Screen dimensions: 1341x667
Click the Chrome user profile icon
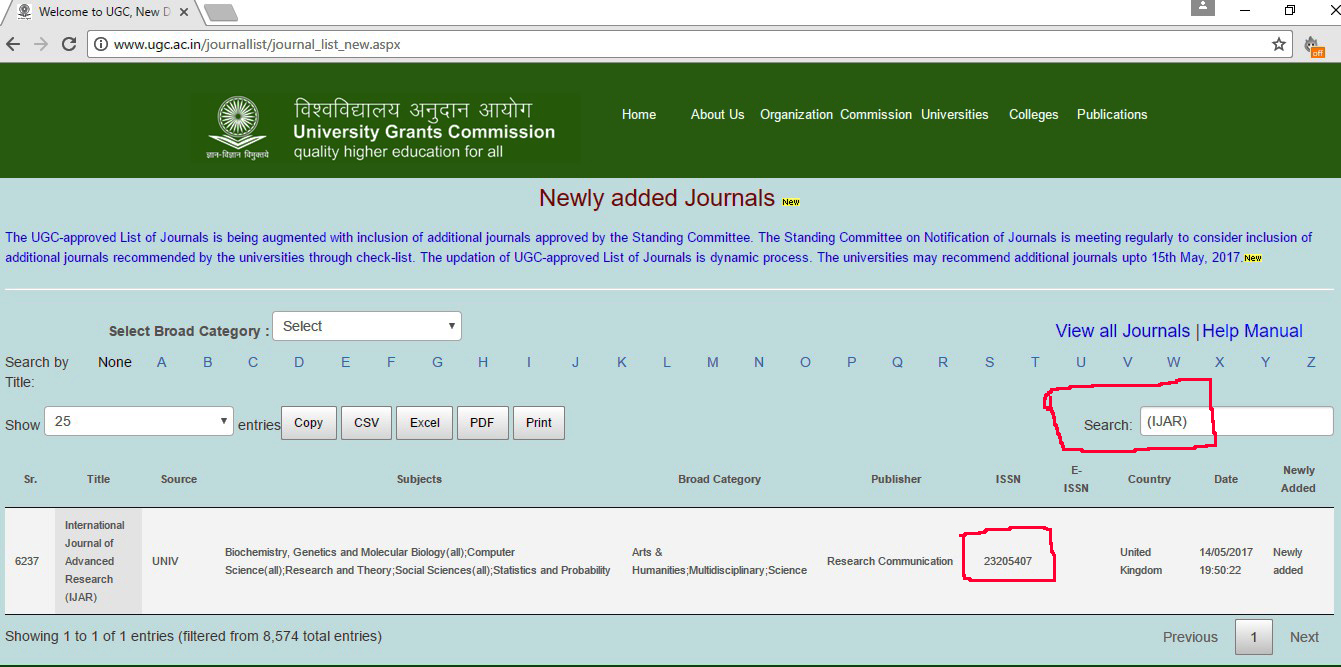[x=1203, y=7]
